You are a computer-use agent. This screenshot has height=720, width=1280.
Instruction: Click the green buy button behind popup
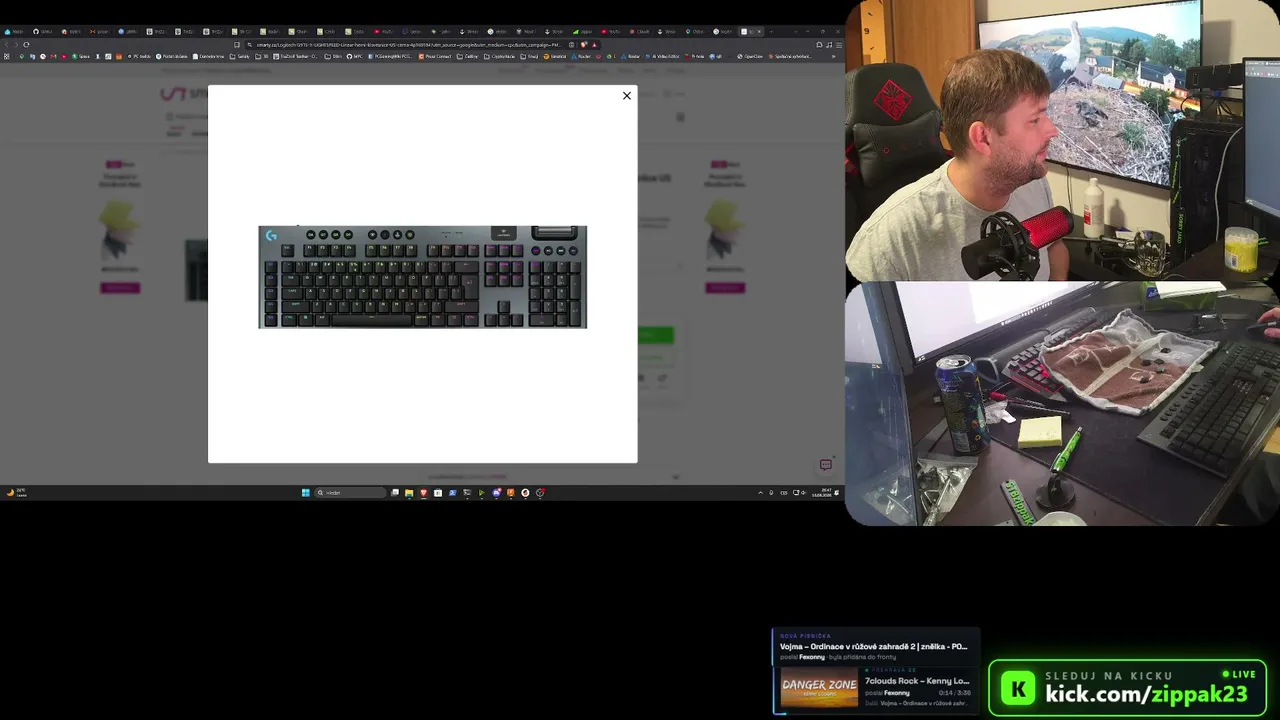656,335
